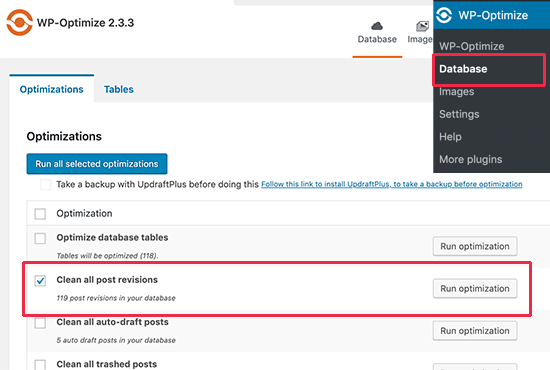
Task: Tick the Clean all trashed posts checkbox
Action: tap(40, 365)
